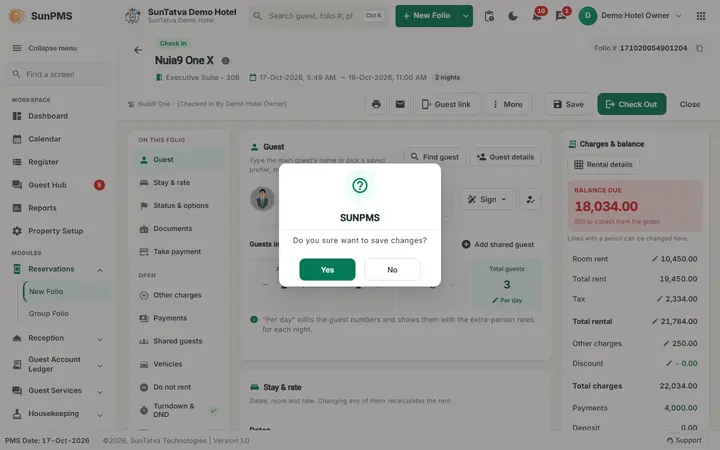Click the guest avatar photo

[x=262, y=199]
